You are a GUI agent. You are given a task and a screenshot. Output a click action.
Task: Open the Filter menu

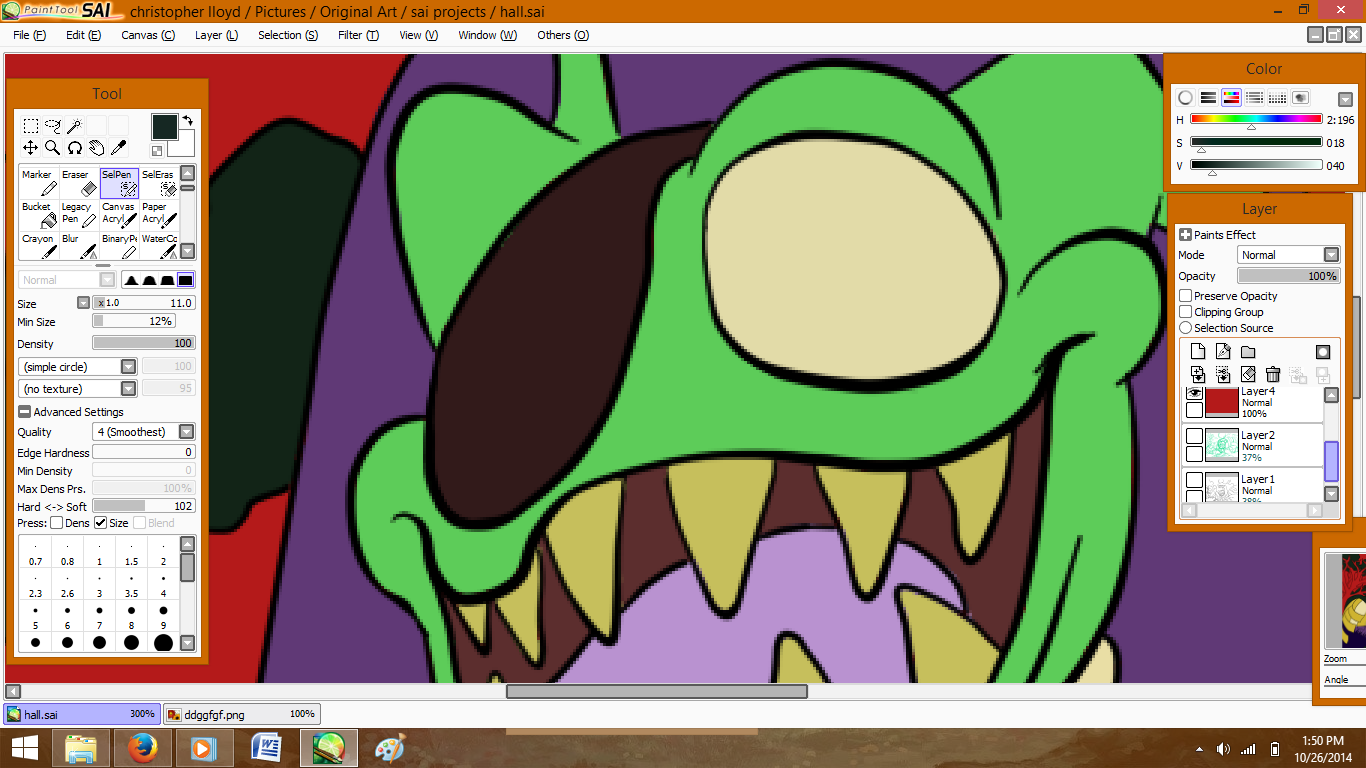pos(358,35)
